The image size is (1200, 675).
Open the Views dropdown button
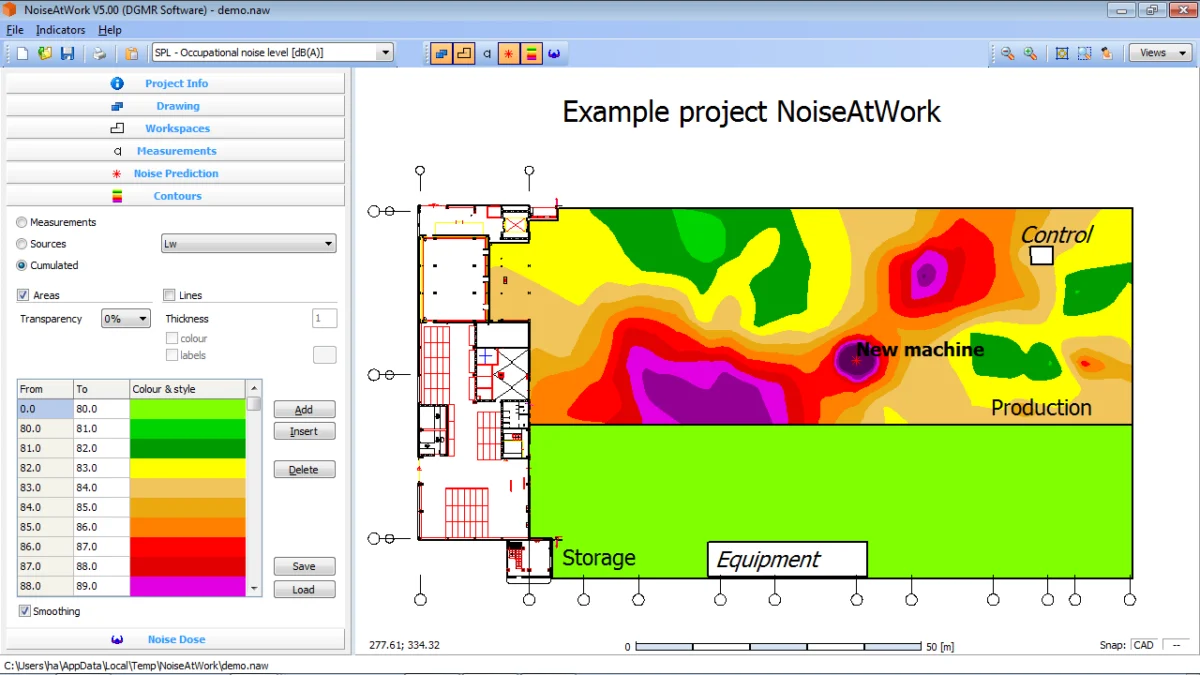coord(1159,53)
